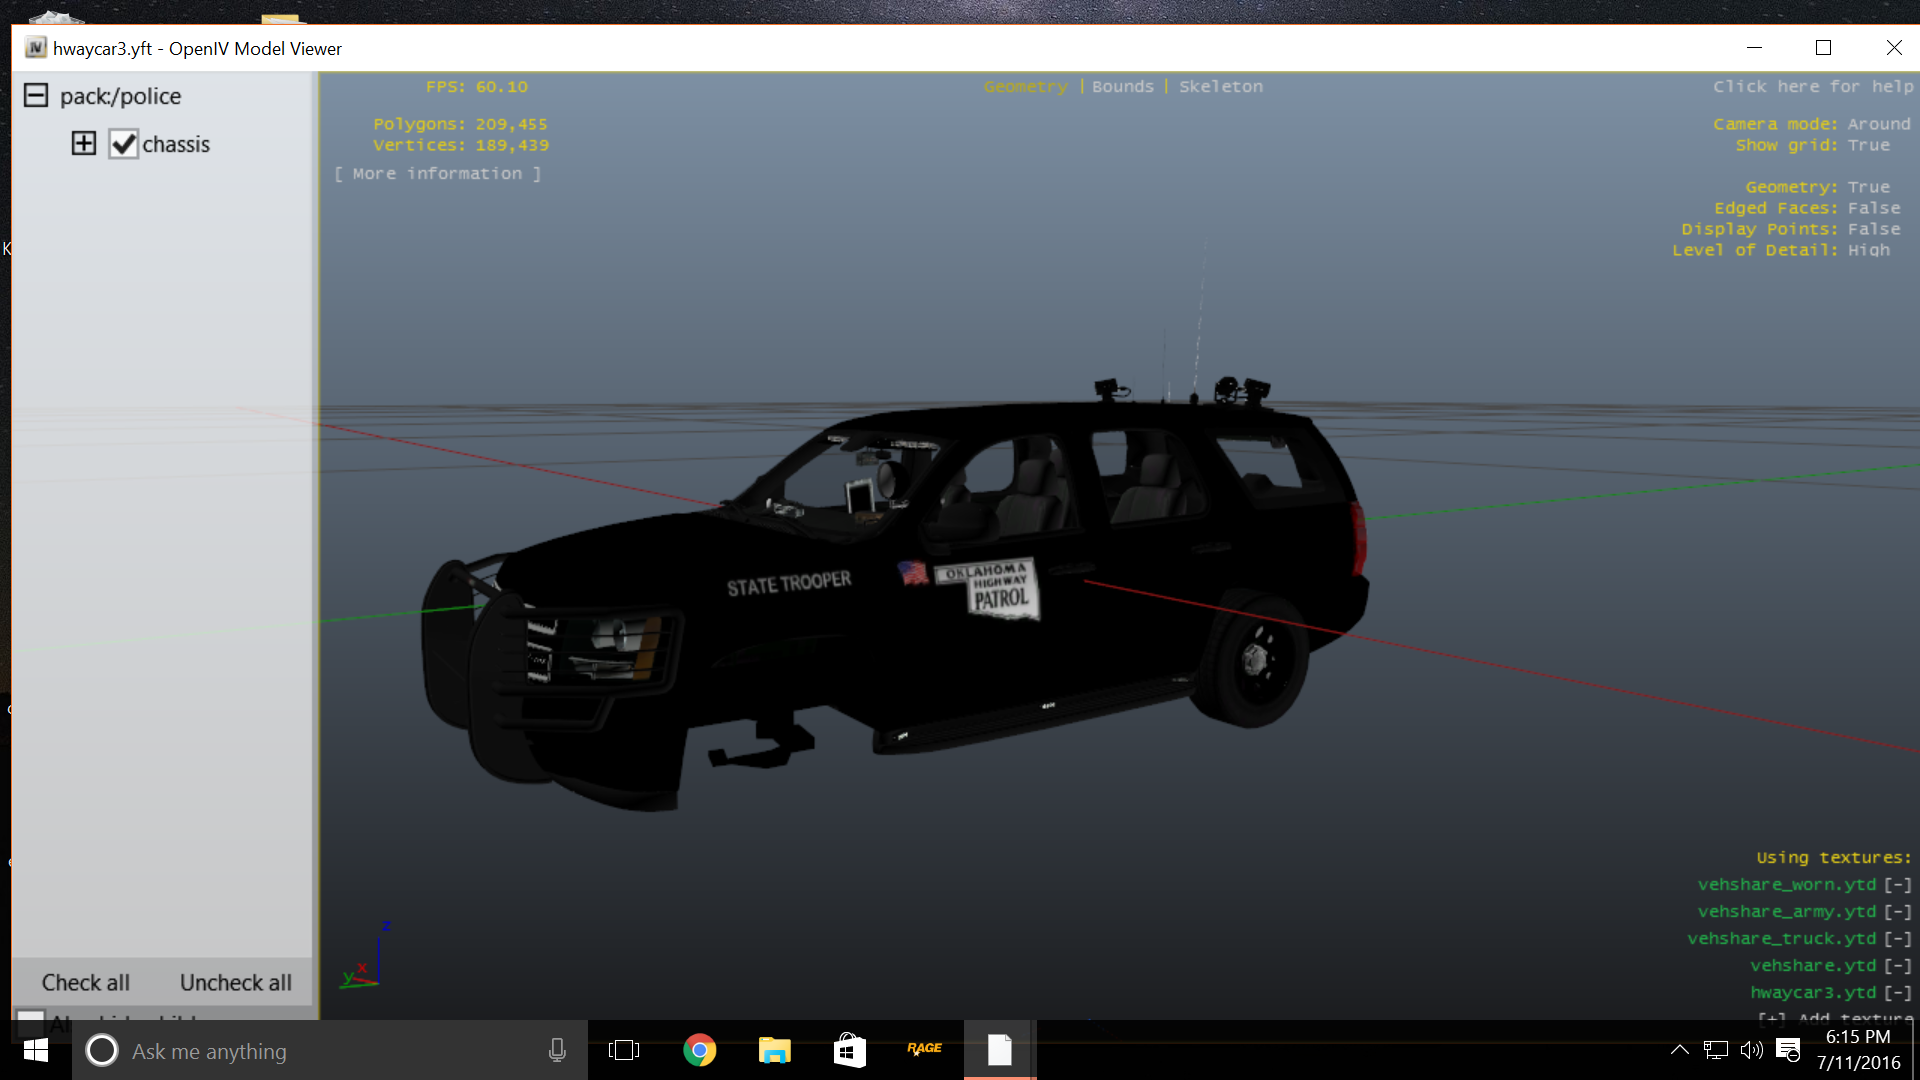Collapse the pack:/police tree node
Image resolution: width=1920 pixels, height=1080 pixels.
point(36,96)
